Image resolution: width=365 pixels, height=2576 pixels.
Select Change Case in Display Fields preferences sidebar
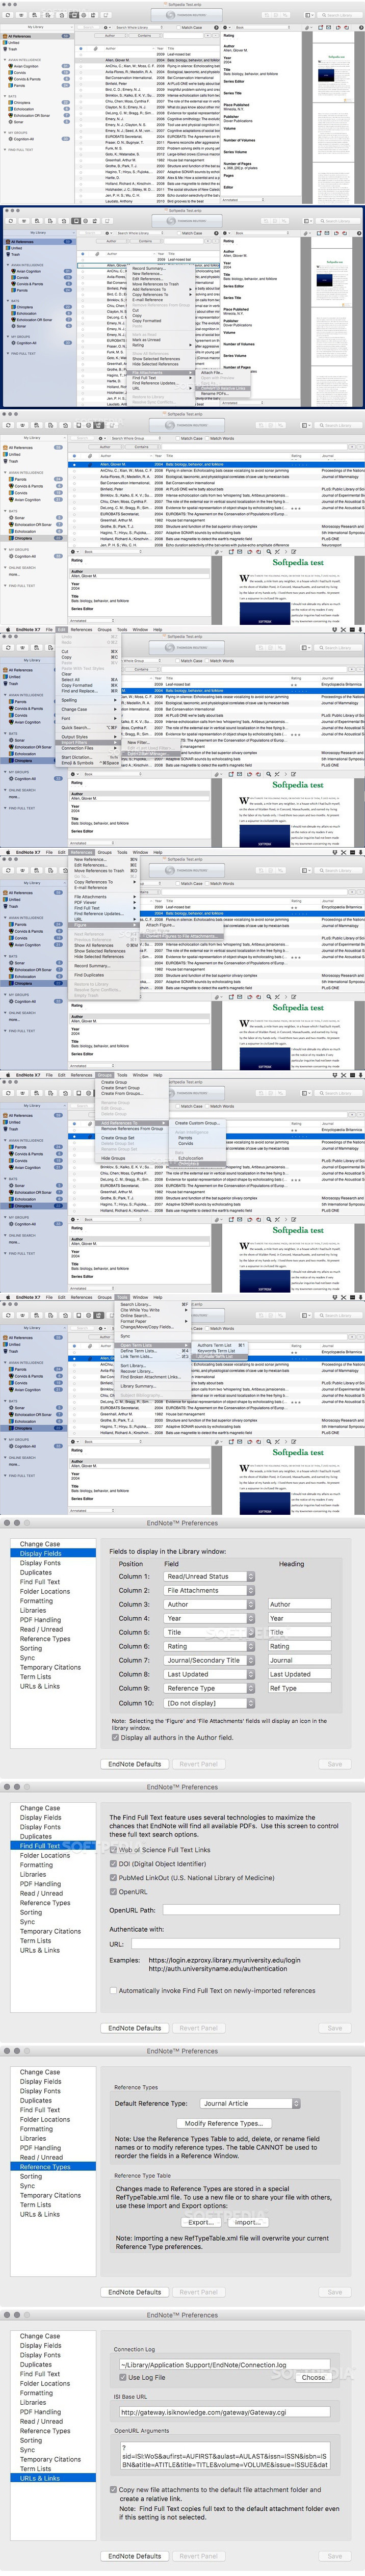[40, 1544]
